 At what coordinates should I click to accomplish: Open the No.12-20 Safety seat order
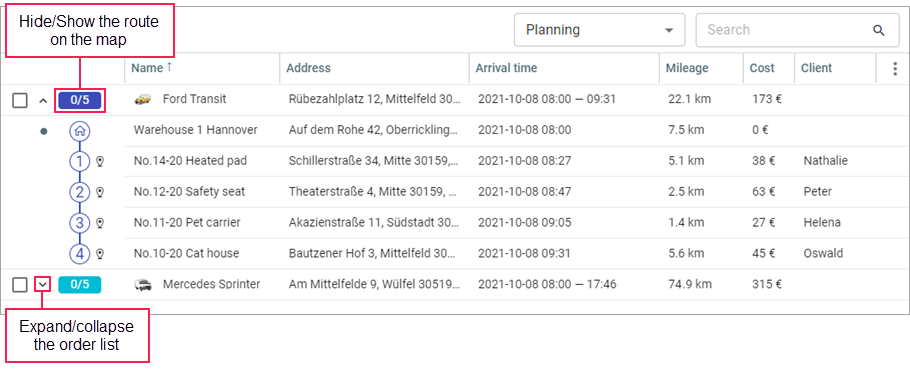click(189, 191)
